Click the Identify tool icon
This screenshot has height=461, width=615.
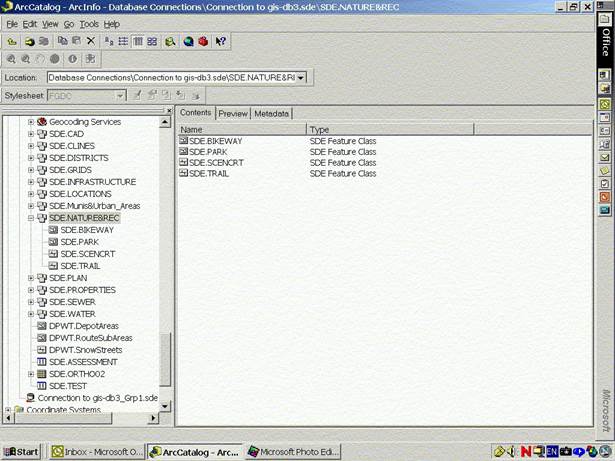(73, 59)
